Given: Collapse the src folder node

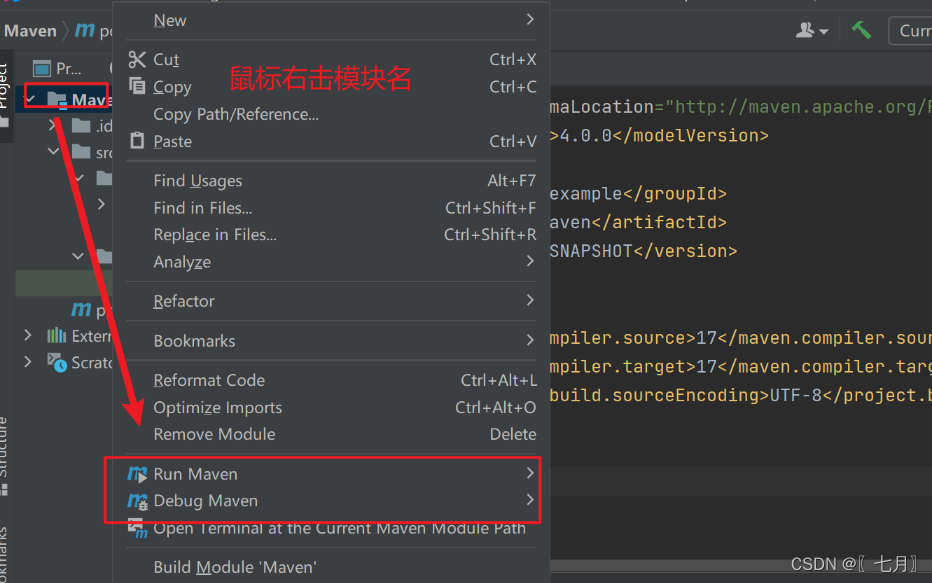Looking at the screenshot, I should coord(53,152).
